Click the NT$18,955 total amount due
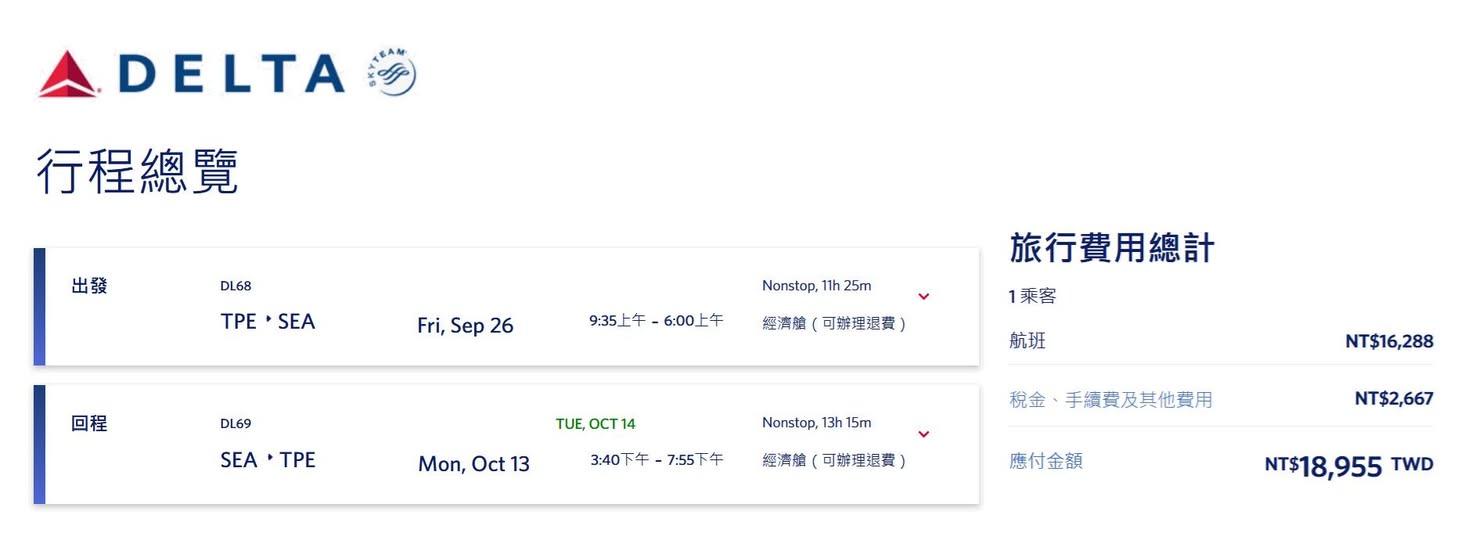Viewport: 1464px width, 540px height. (1340, 466)
